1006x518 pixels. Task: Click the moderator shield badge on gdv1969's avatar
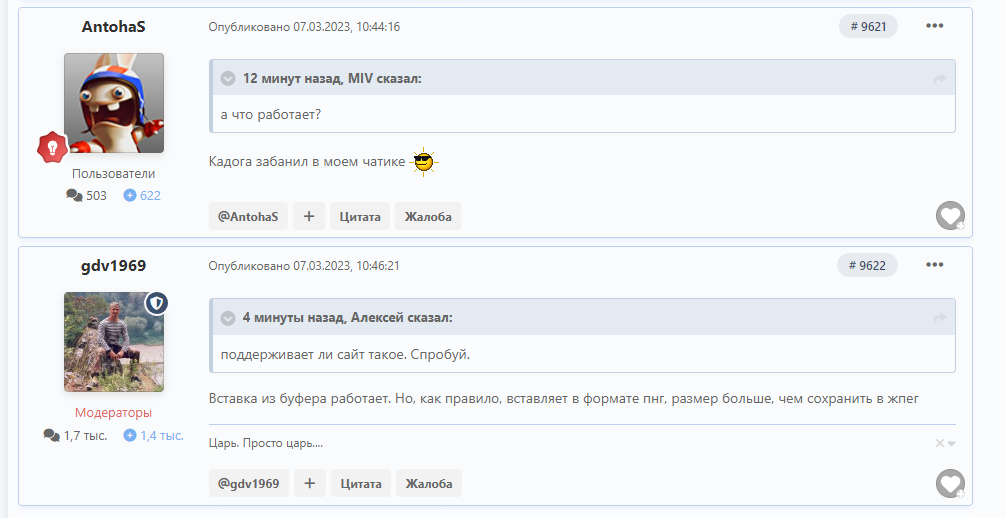(157, 303)
